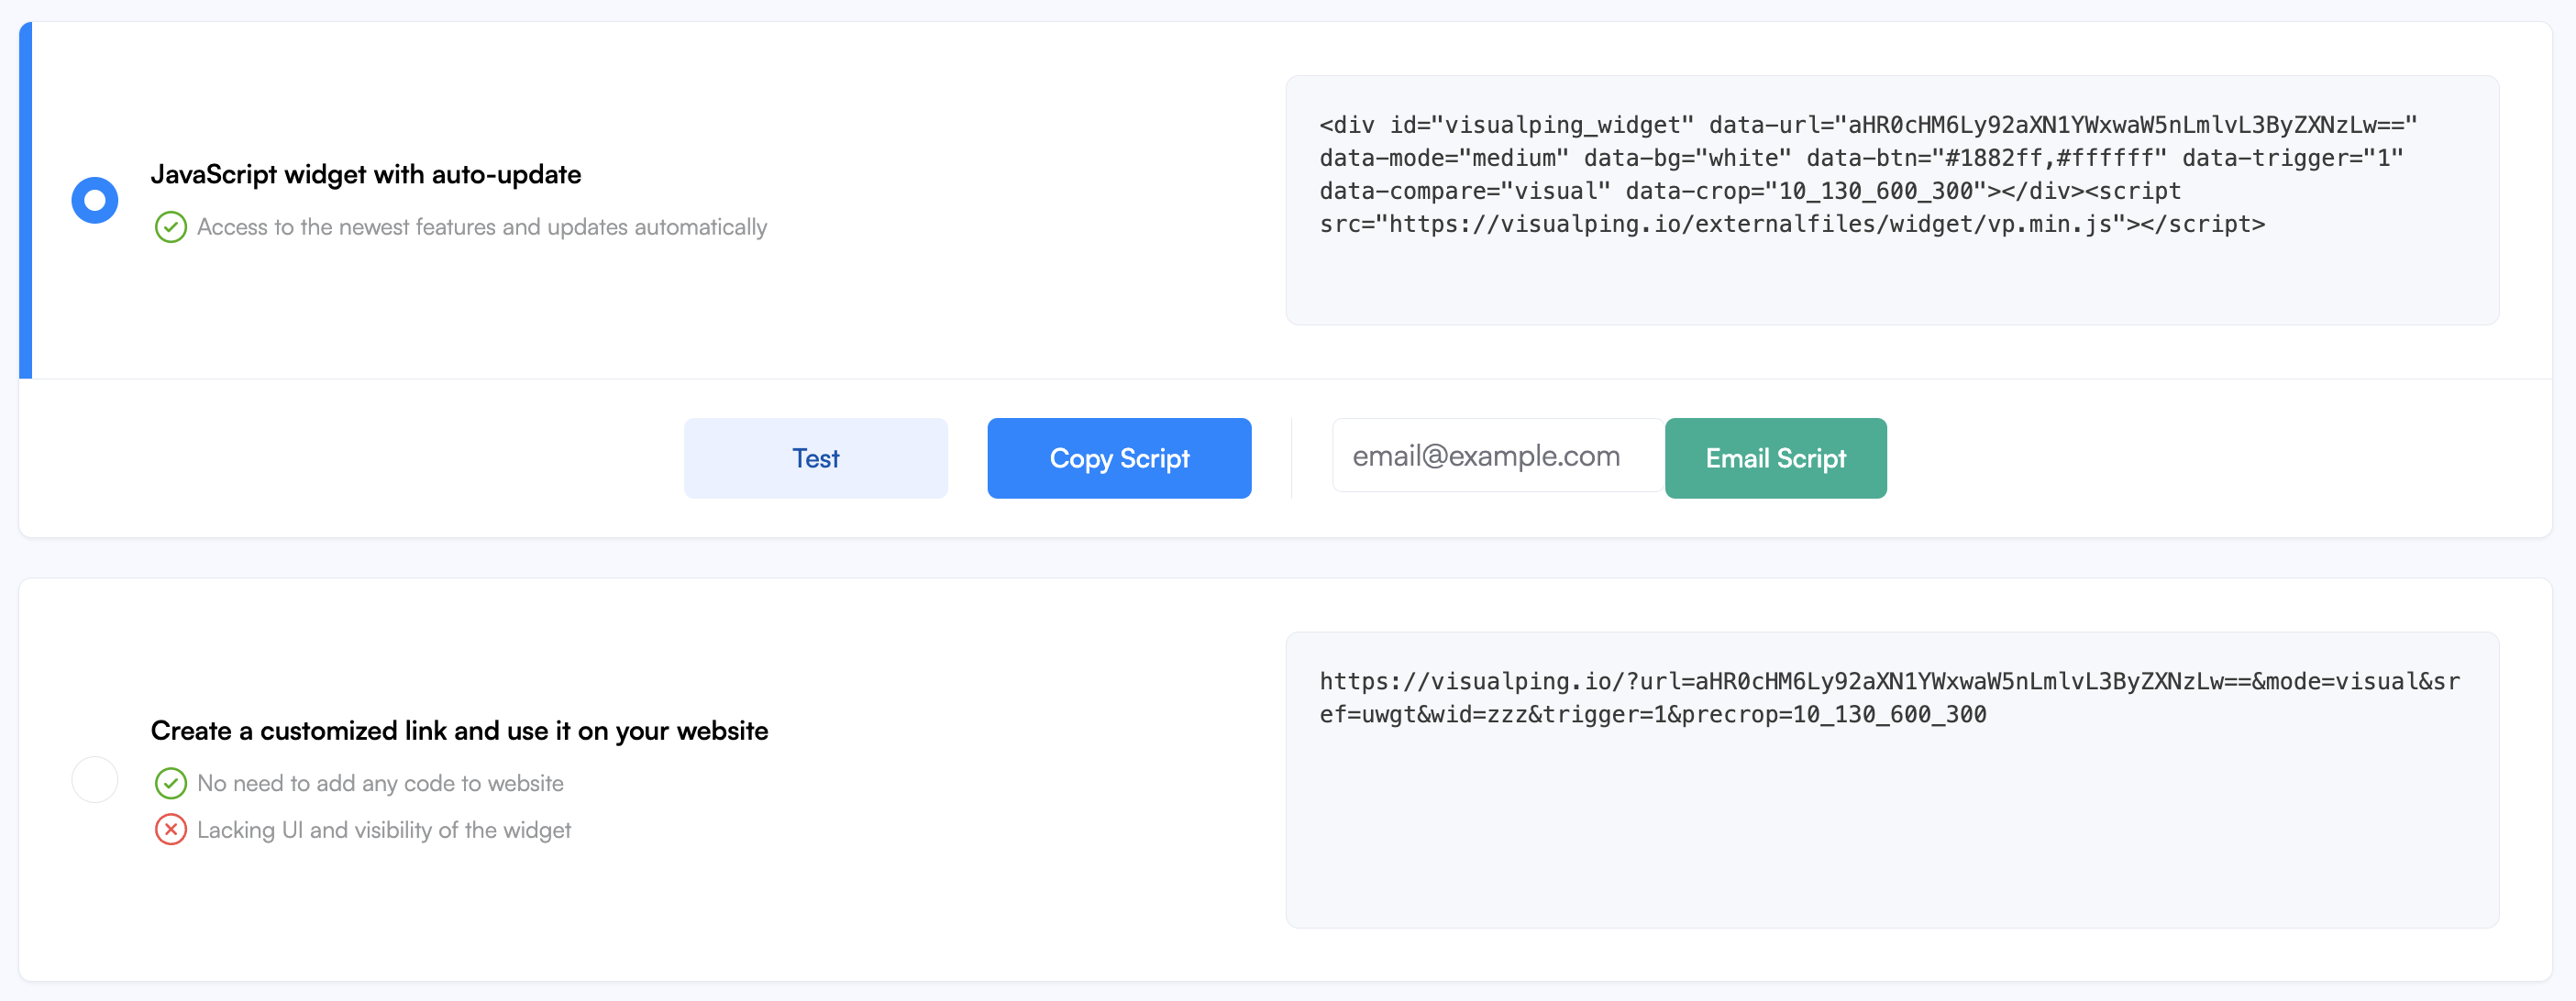This screenshot has height=1001, width=2576.
Task: Select the JavaScript widget with auto-update radio button
Action: (x=95, y=200)
